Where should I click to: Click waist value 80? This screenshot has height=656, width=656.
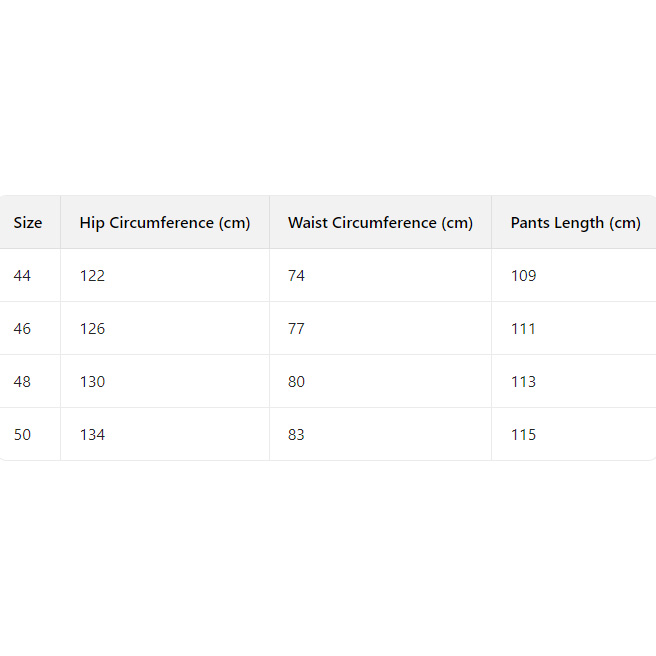pyautogui.click(x=296, y=382)
